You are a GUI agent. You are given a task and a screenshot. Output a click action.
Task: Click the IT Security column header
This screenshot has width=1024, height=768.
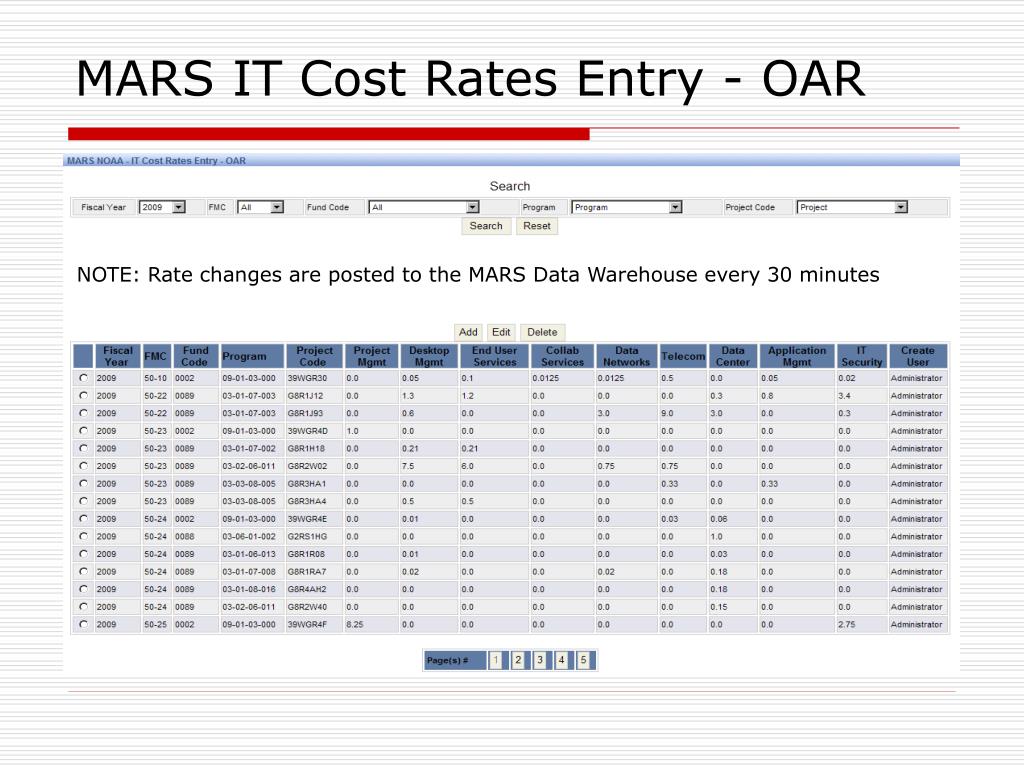861,356
